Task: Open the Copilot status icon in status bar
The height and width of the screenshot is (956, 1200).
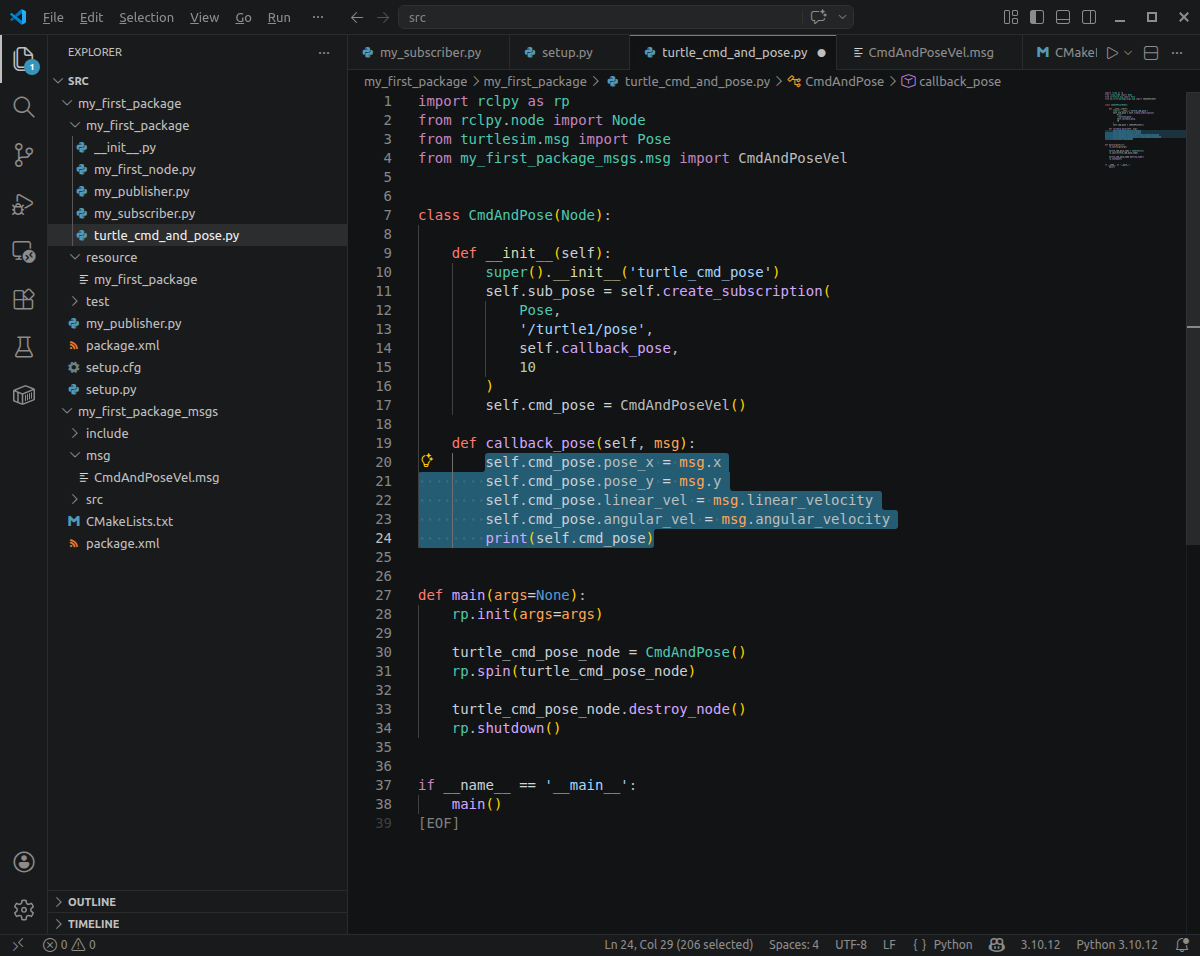Action: tap(997, 944)
